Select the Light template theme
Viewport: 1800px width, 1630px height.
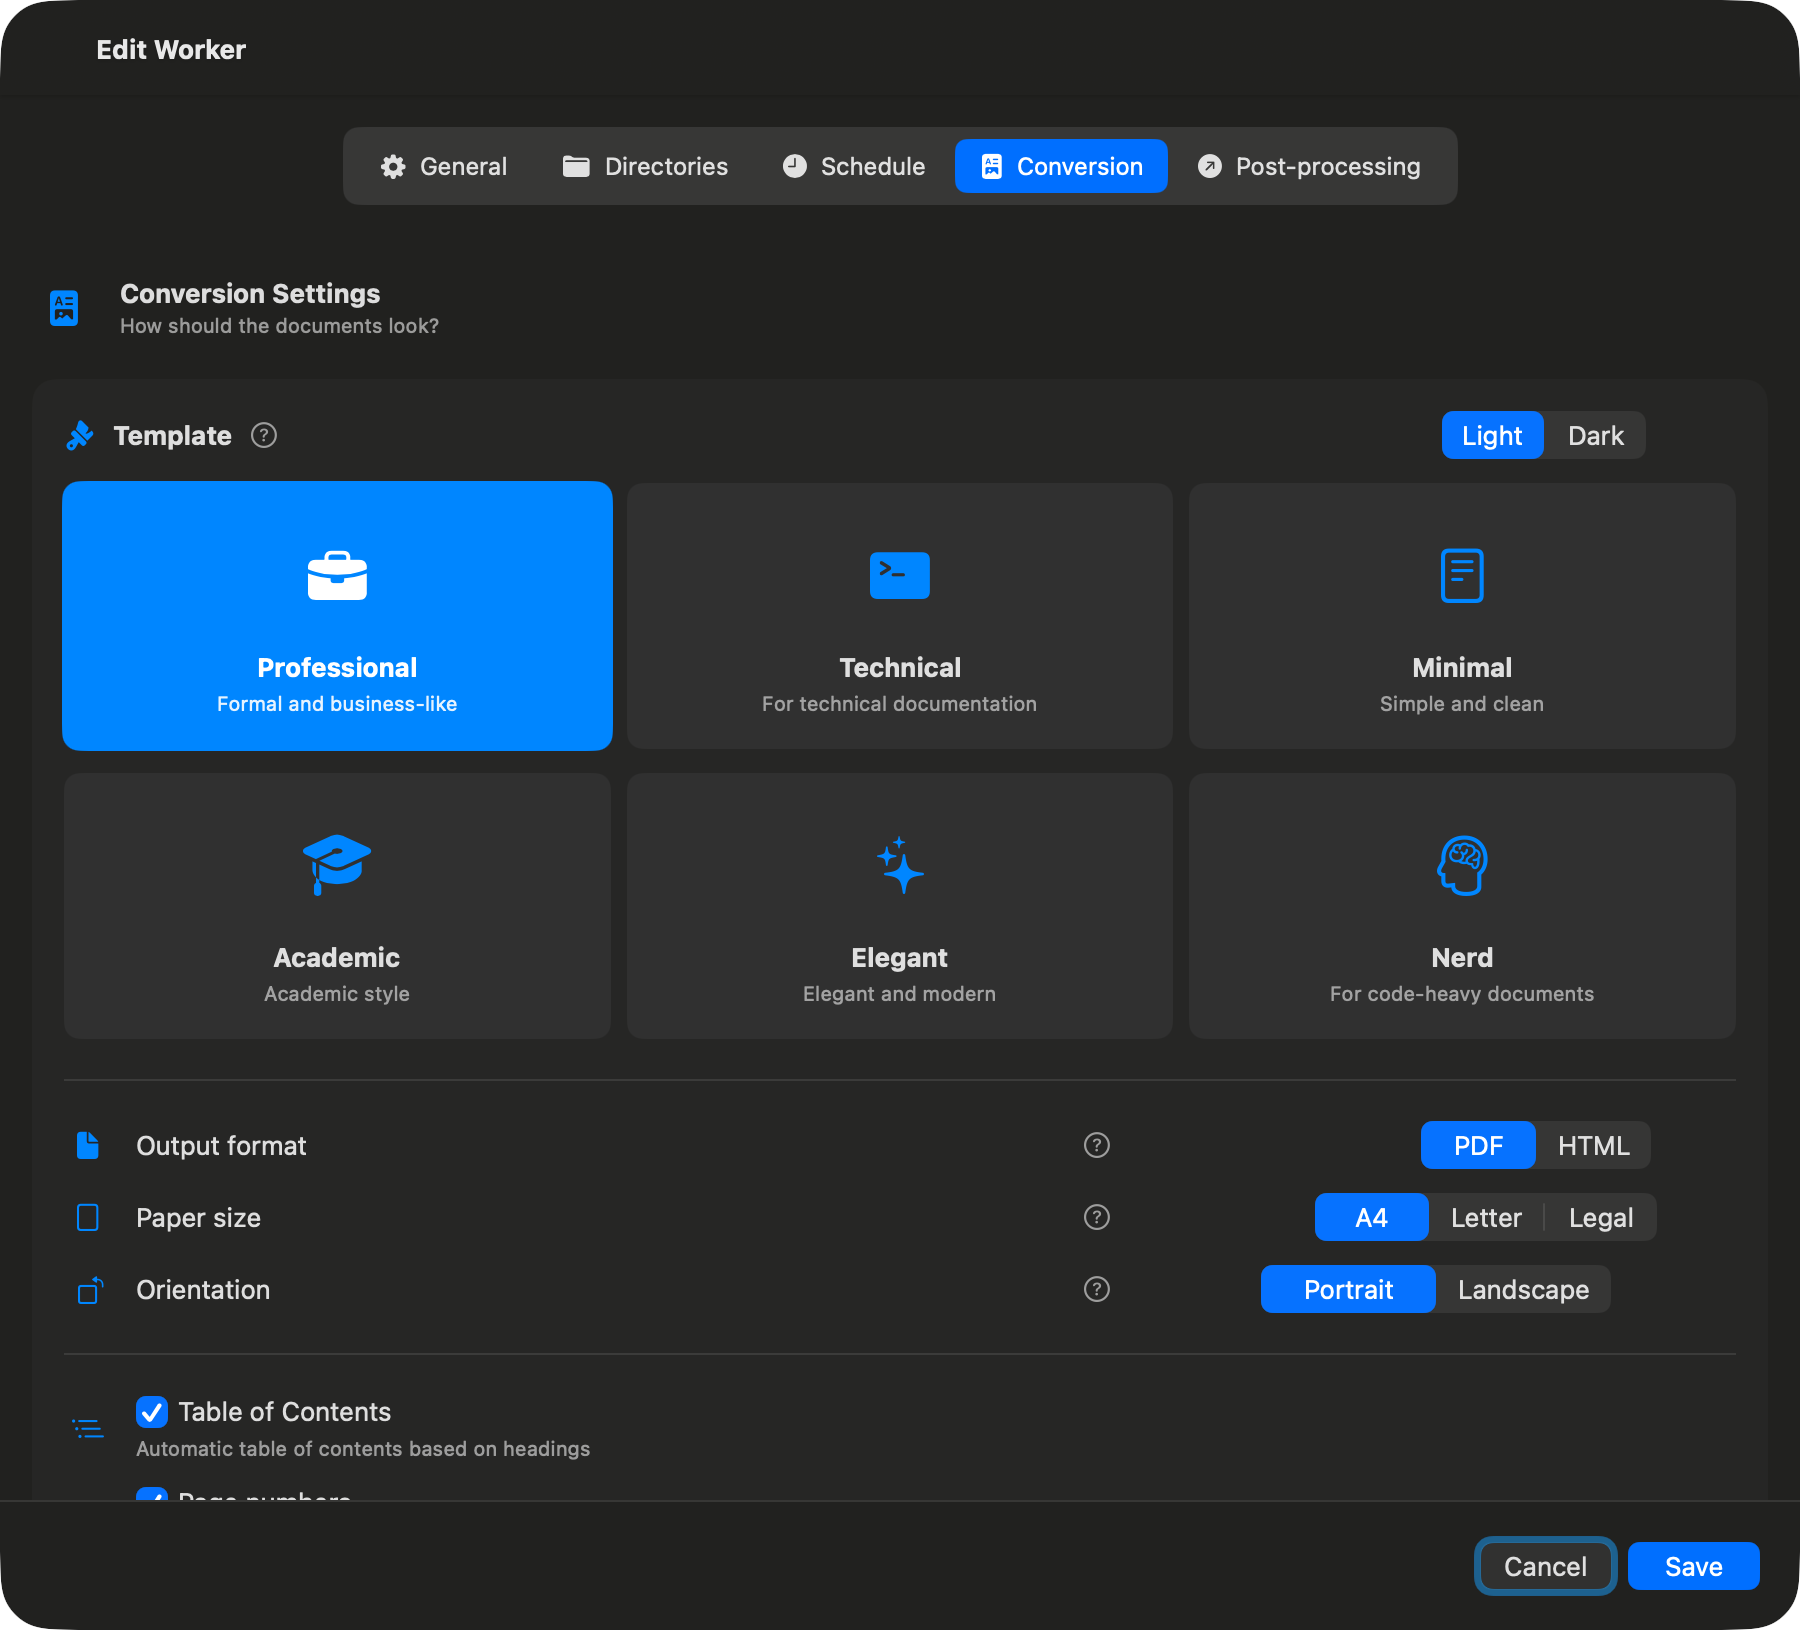pyautogui.click(x=1492, y=436)
